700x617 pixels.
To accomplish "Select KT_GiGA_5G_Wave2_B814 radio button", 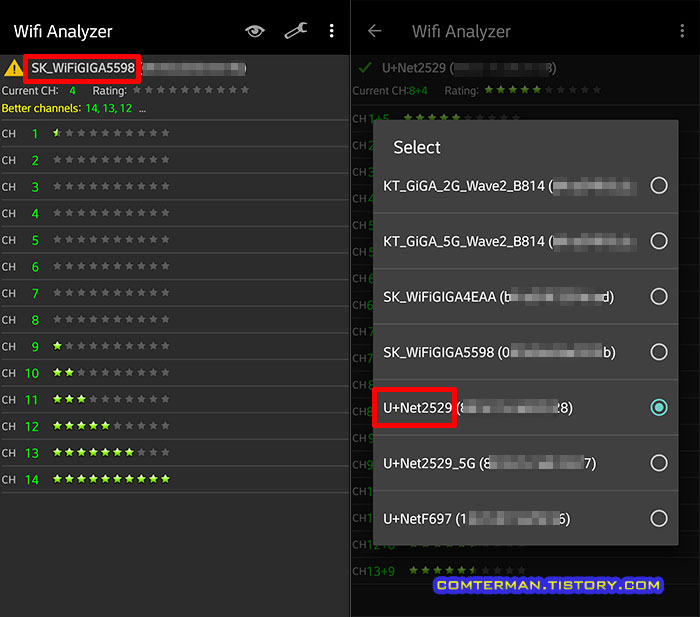I will tap(658, 241).
